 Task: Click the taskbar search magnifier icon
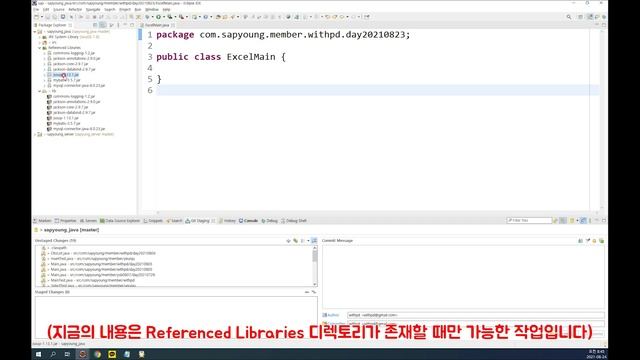coord(53,354)
